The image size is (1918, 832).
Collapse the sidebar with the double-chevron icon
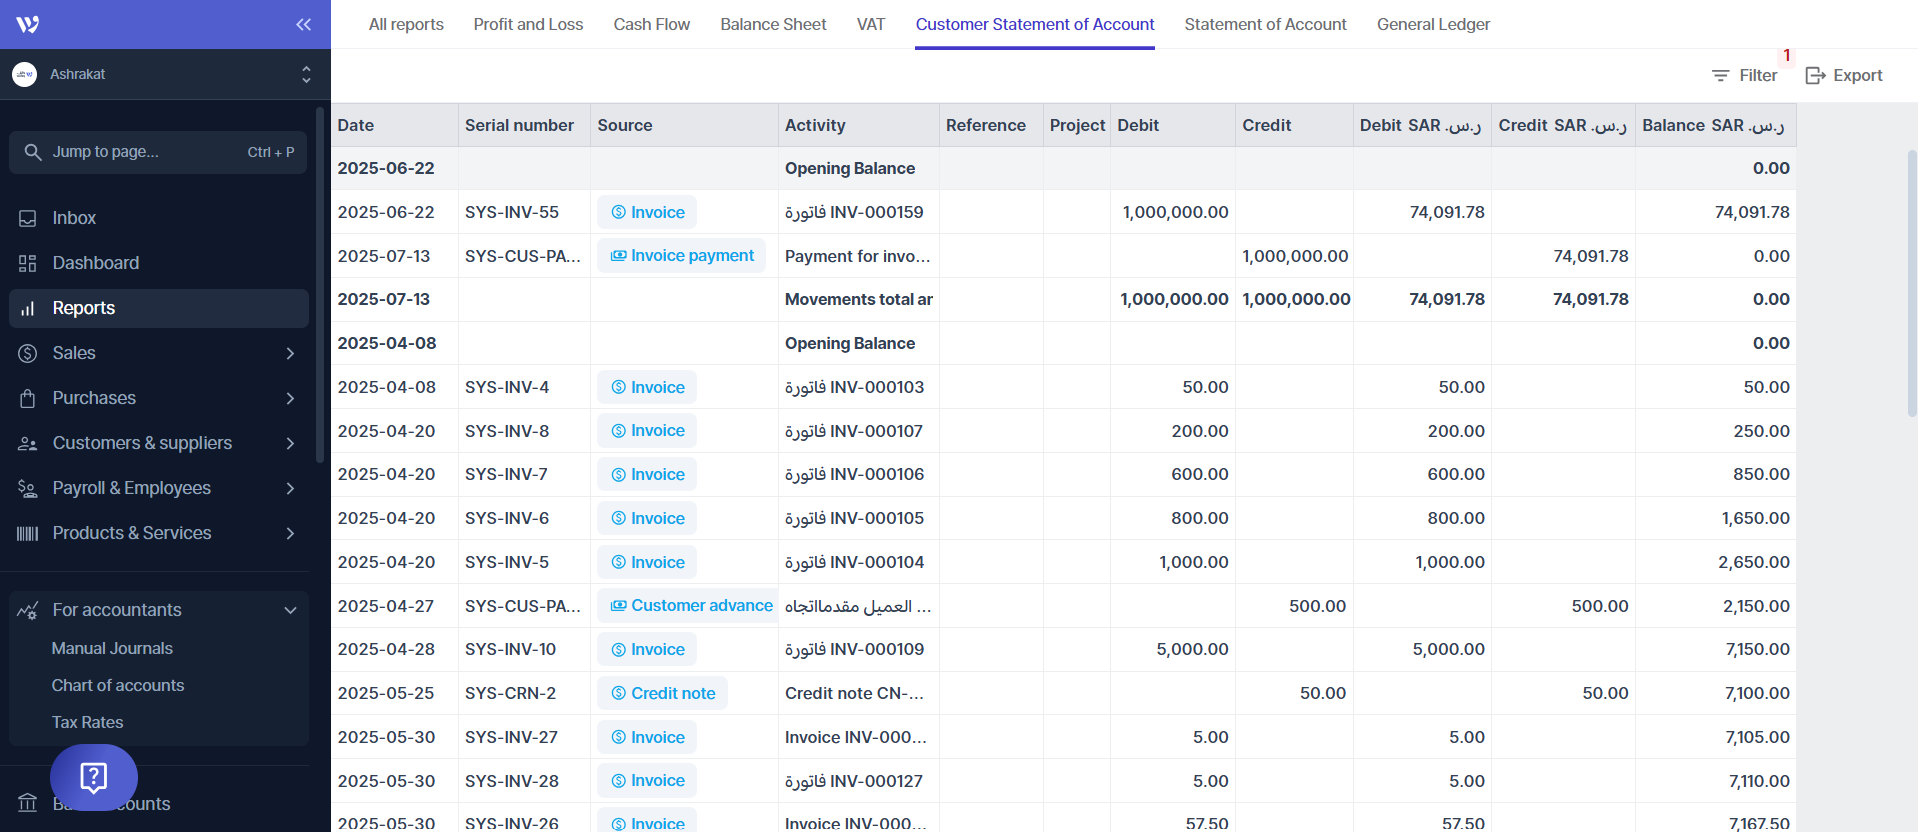click(303, 25)
